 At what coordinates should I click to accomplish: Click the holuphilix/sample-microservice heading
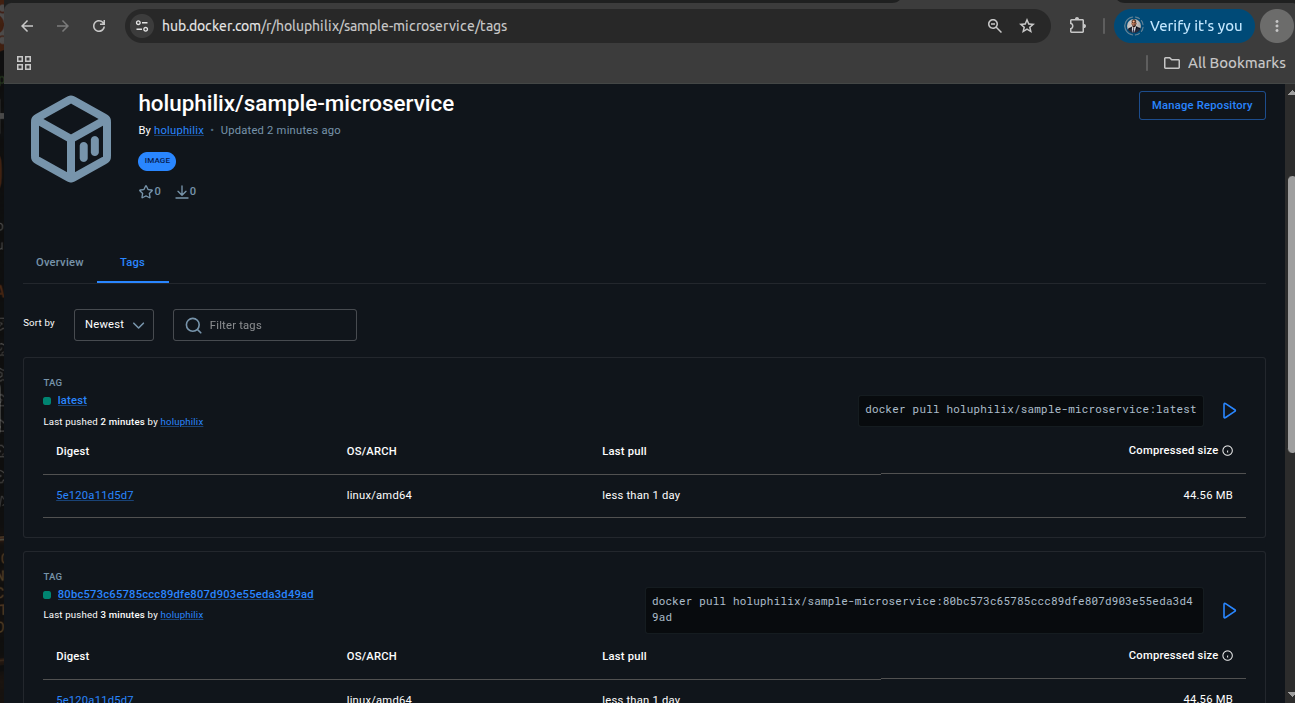pyautogui.click(x=296, y=103)
